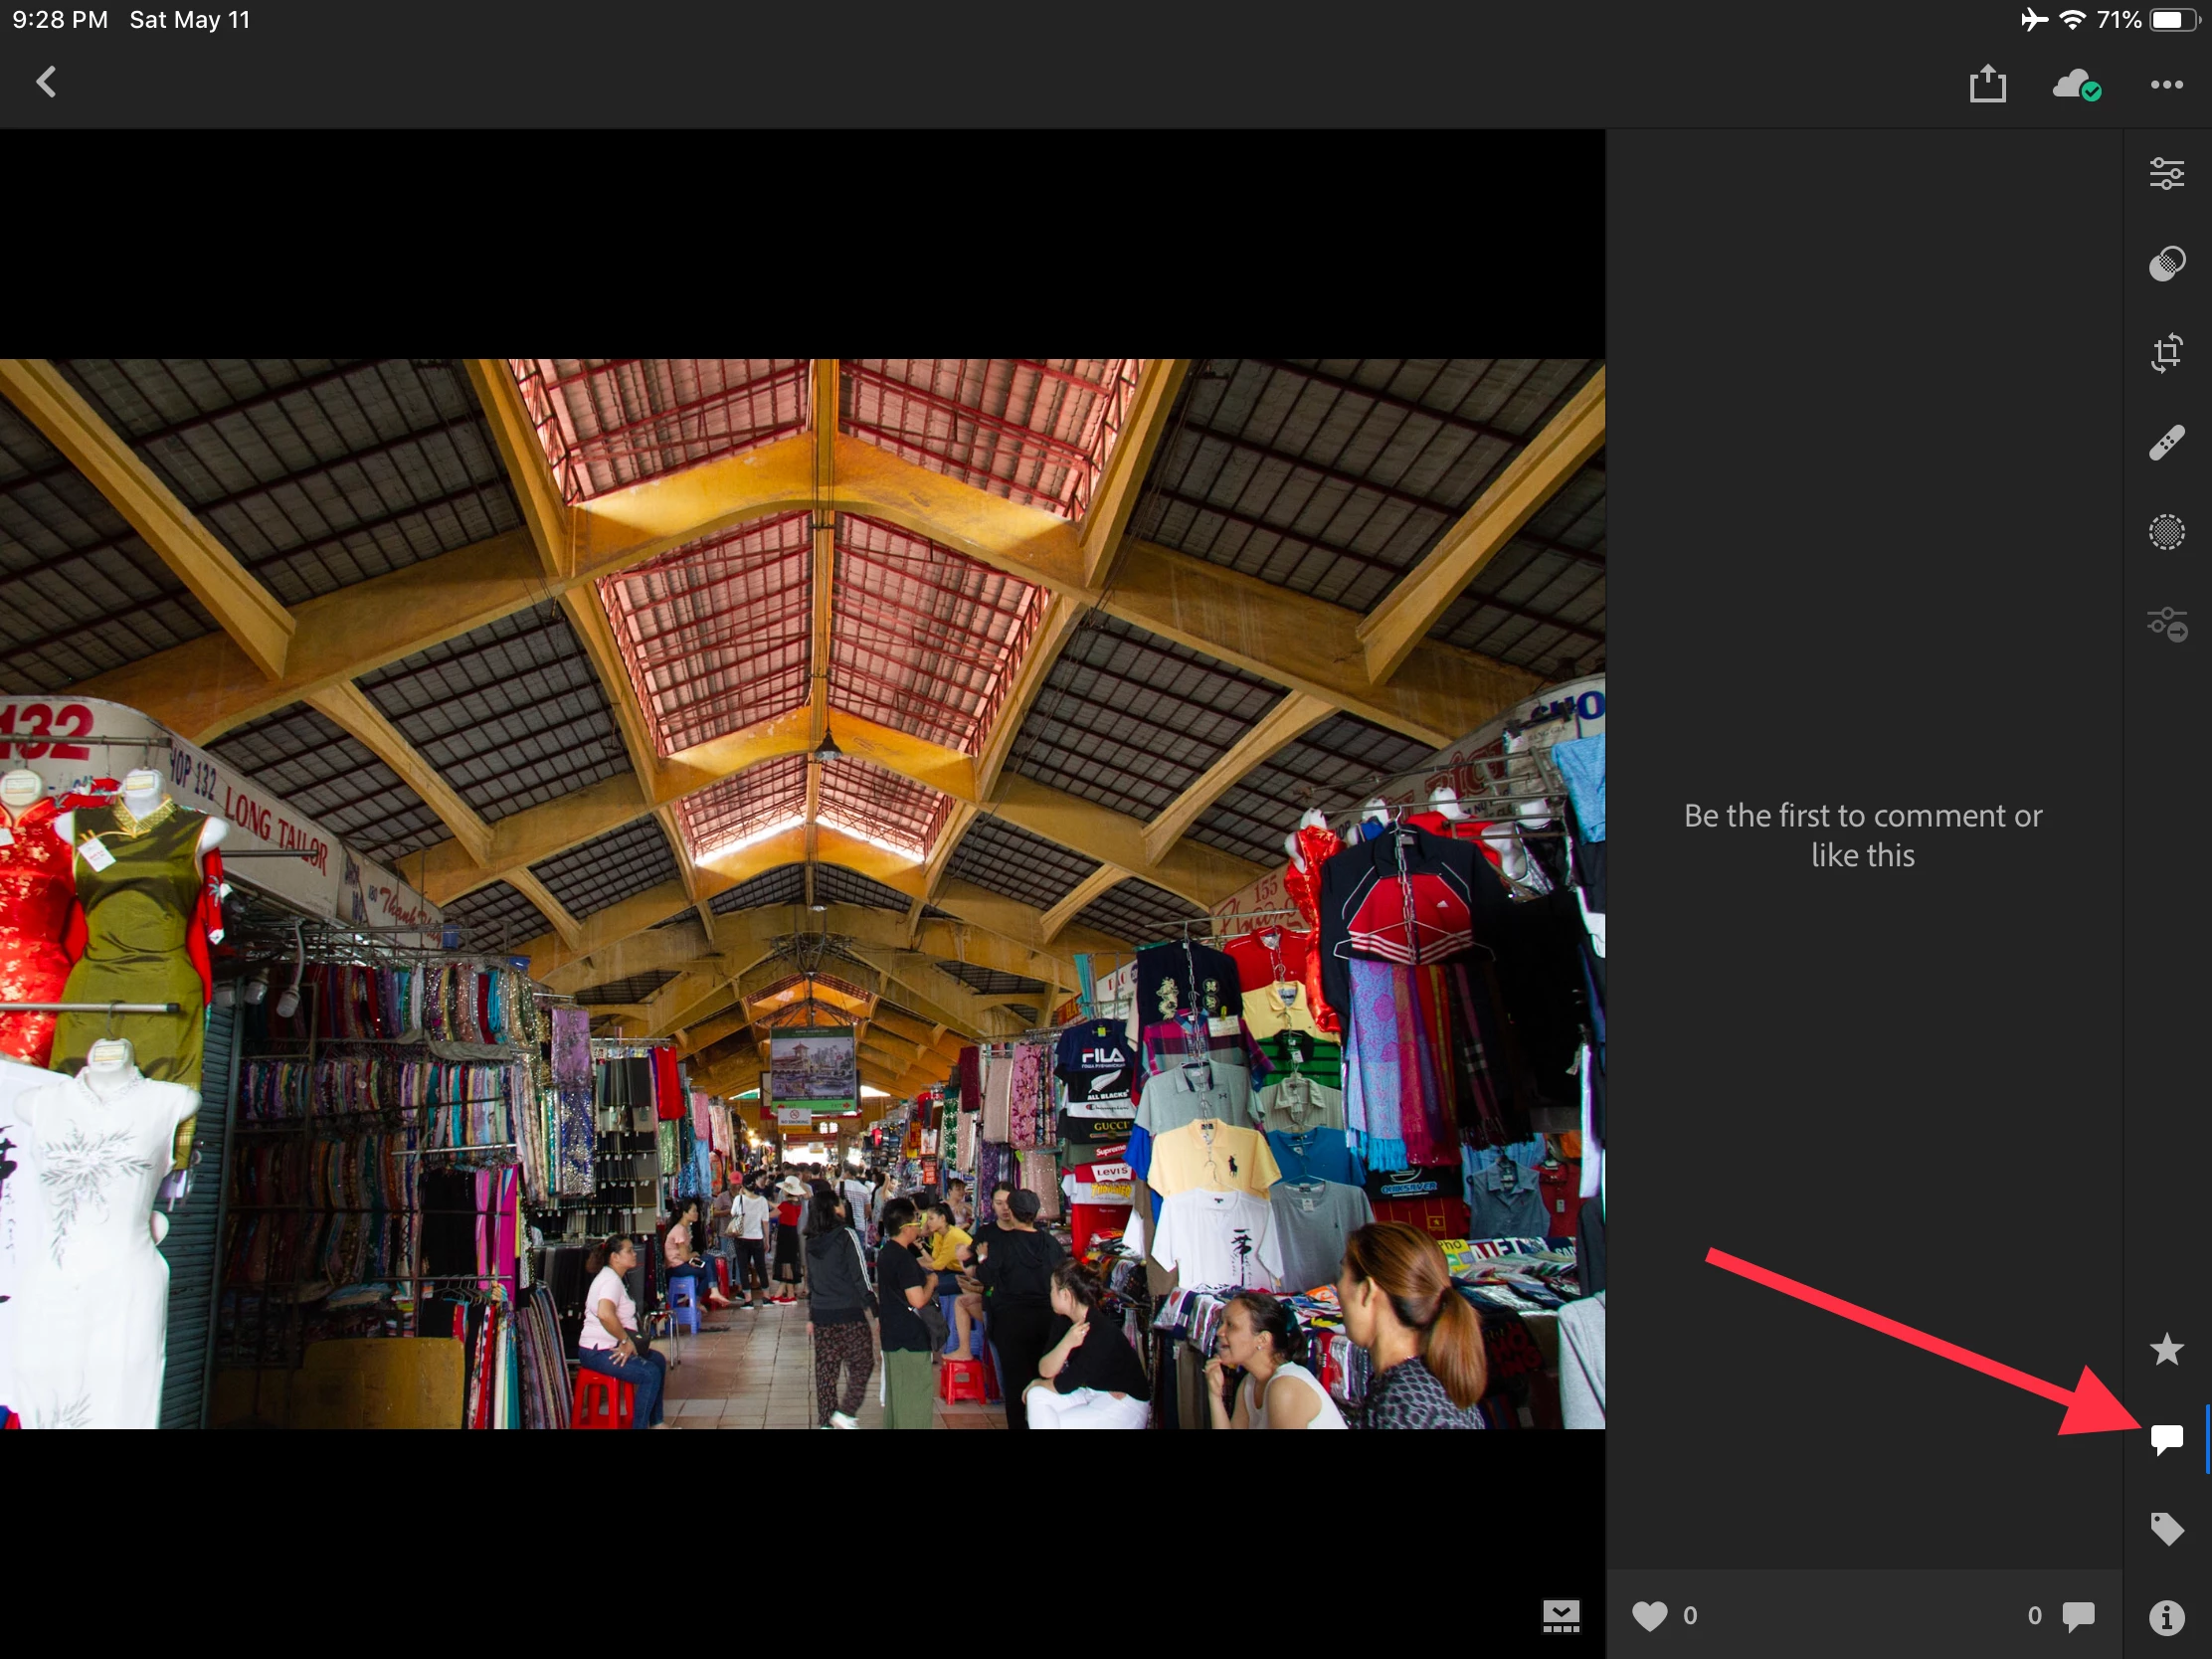Show the photo info panel
Image resolution: width=2212 pixels, height=1659 pixels.
[2166, 1617]
